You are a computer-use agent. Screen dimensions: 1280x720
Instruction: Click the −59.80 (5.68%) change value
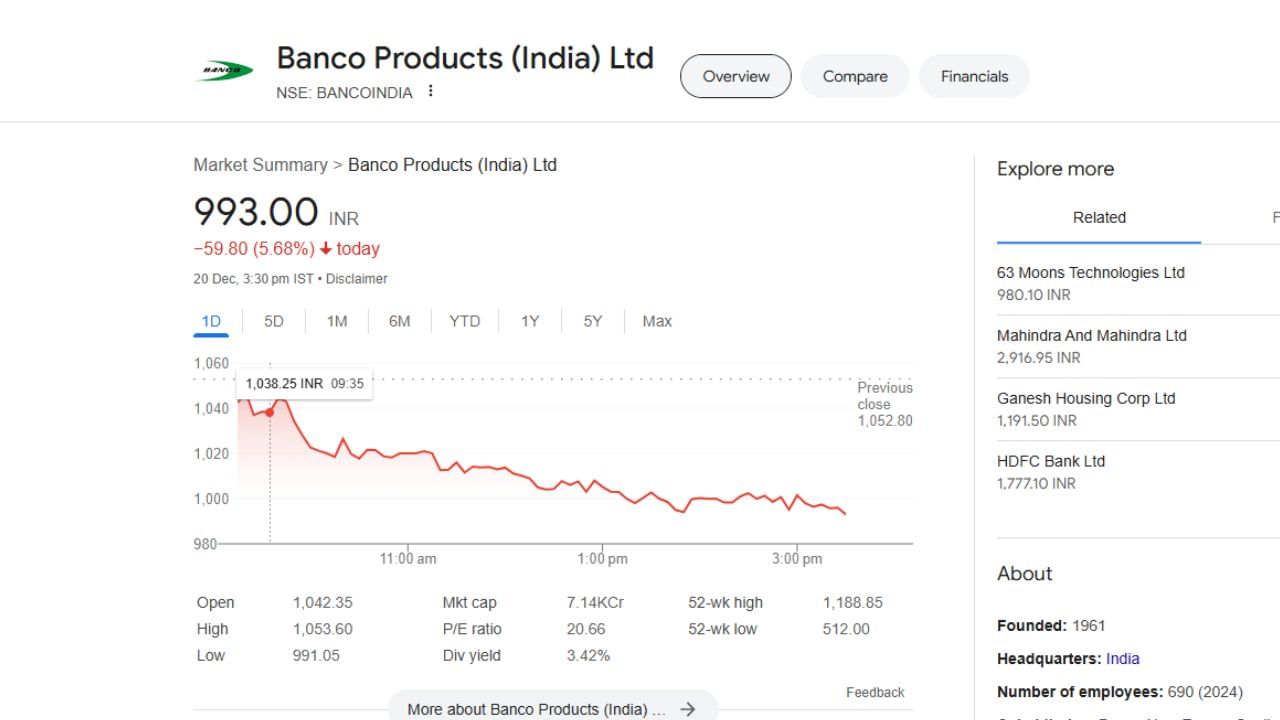pos(253,249)
